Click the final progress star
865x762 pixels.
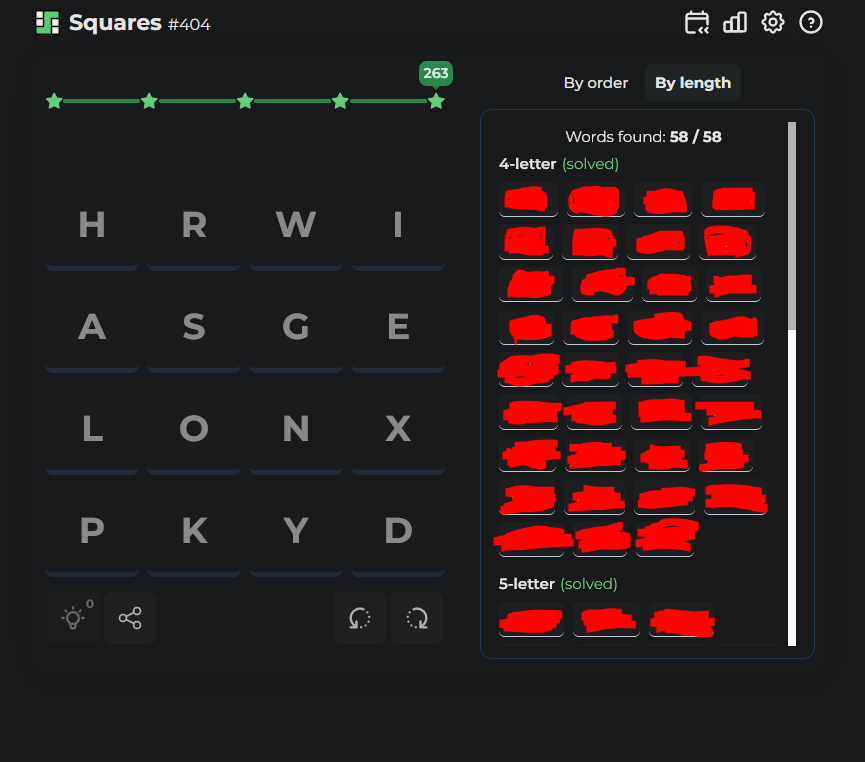(x=436, y=102)
